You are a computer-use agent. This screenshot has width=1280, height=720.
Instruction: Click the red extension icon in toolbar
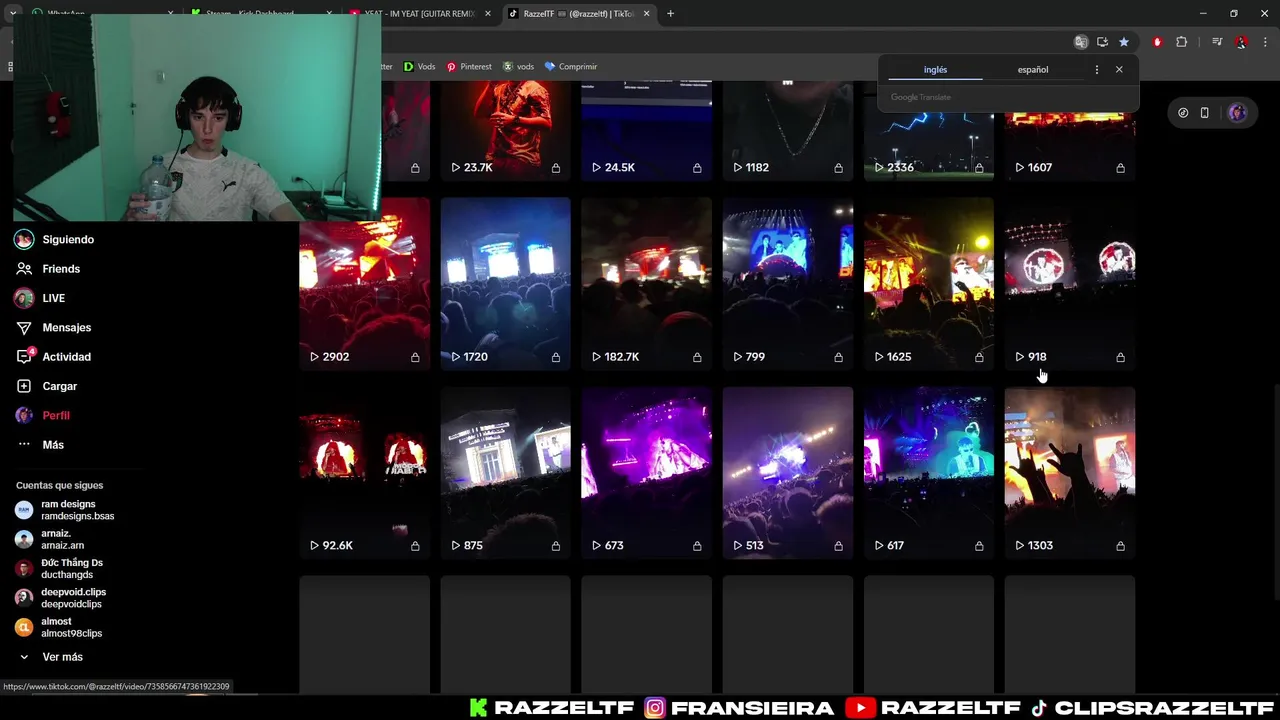[1157, 42]
